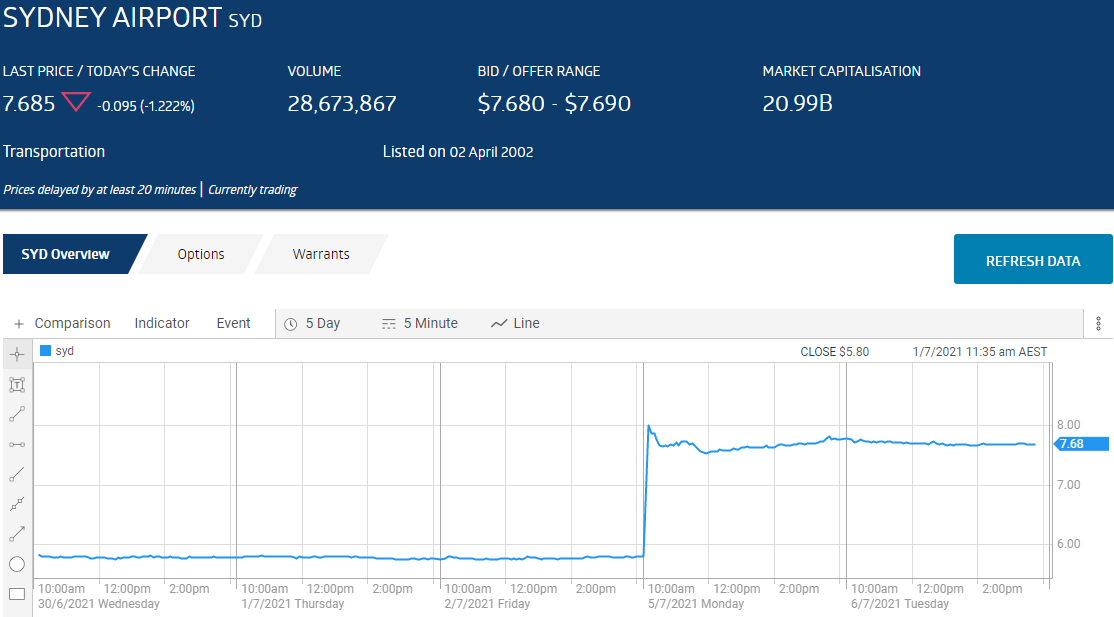Click the interval icon beside 5 Minute
1114x617 pixels.
389,324
